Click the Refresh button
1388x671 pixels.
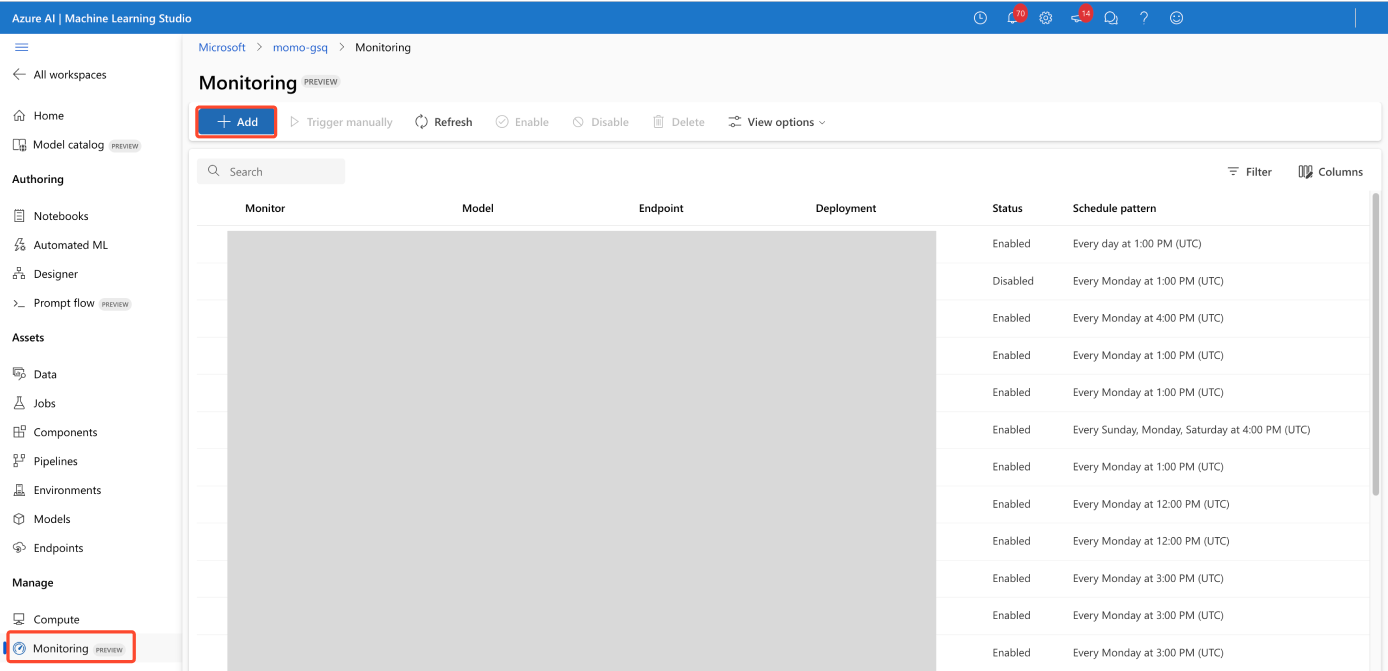point(443,122)
